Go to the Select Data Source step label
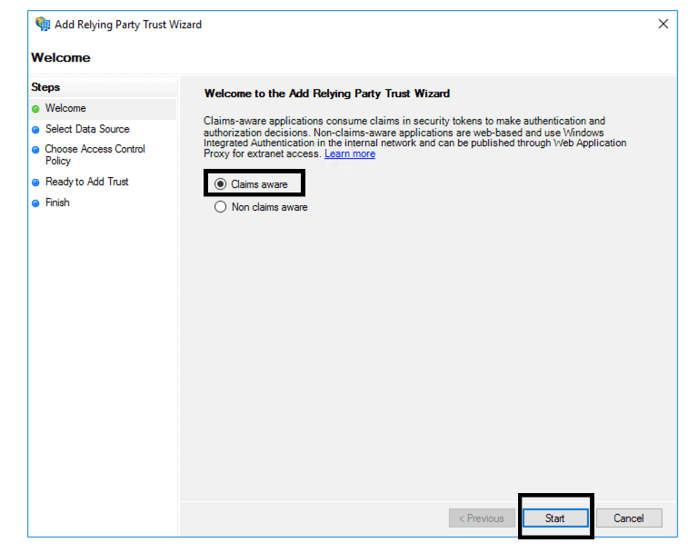Screen dimensions: 688x553 87,129
